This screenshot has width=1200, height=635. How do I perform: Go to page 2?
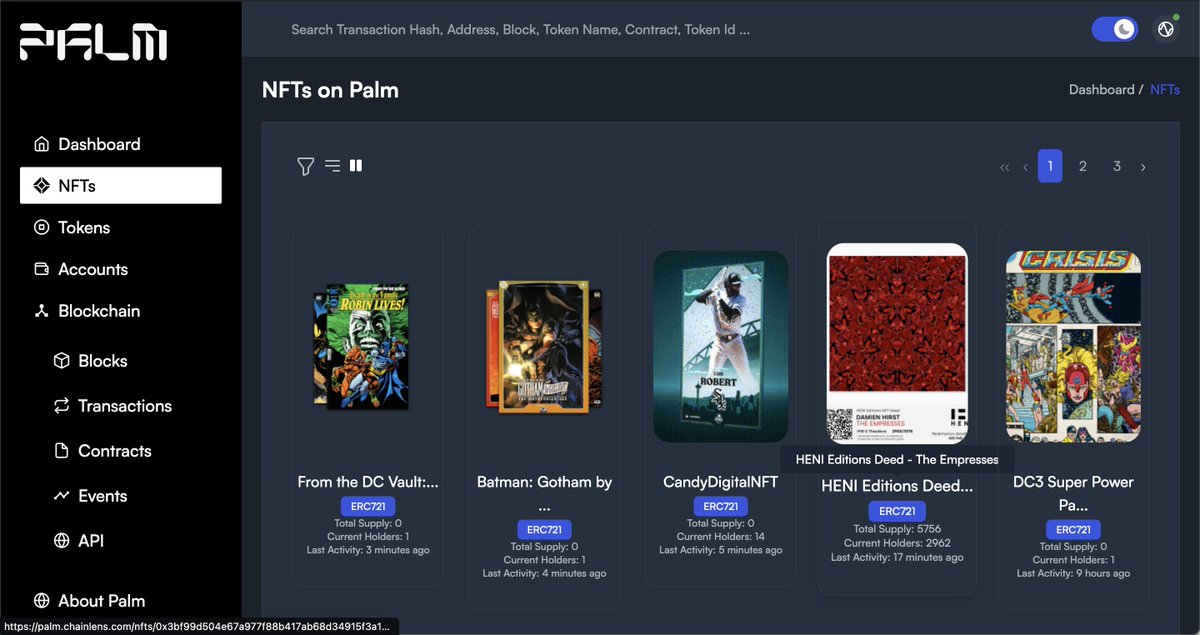pos(1083,166)
